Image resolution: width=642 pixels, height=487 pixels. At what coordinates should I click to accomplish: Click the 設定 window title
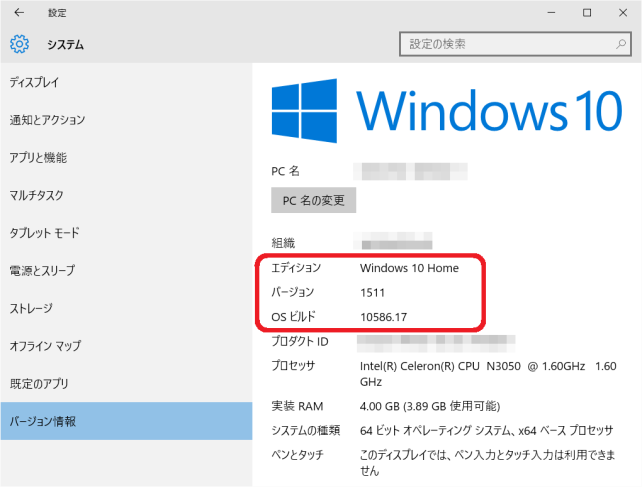click(57, 13)
